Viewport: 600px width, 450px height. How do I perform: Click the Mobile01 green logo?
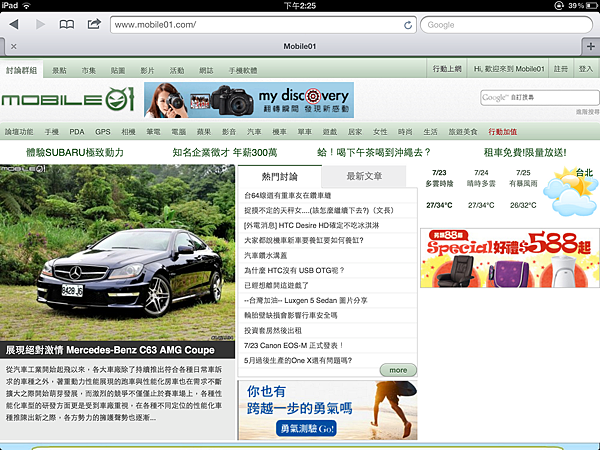pos(68,99)
